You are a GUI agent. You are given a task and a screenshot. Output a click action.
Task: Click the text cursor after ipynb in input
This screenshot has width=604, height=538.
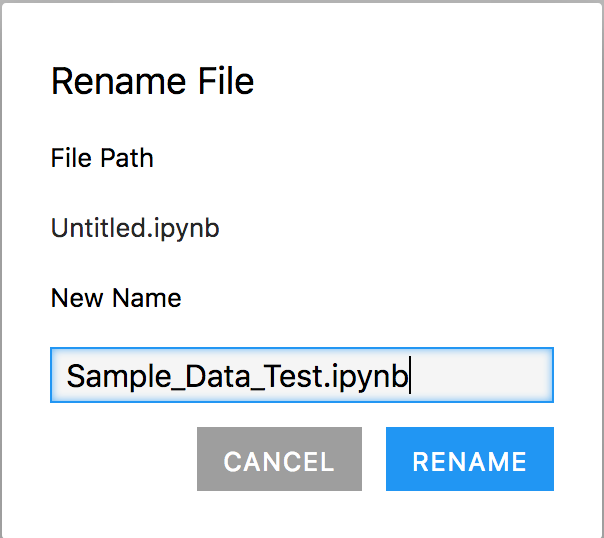410,375
